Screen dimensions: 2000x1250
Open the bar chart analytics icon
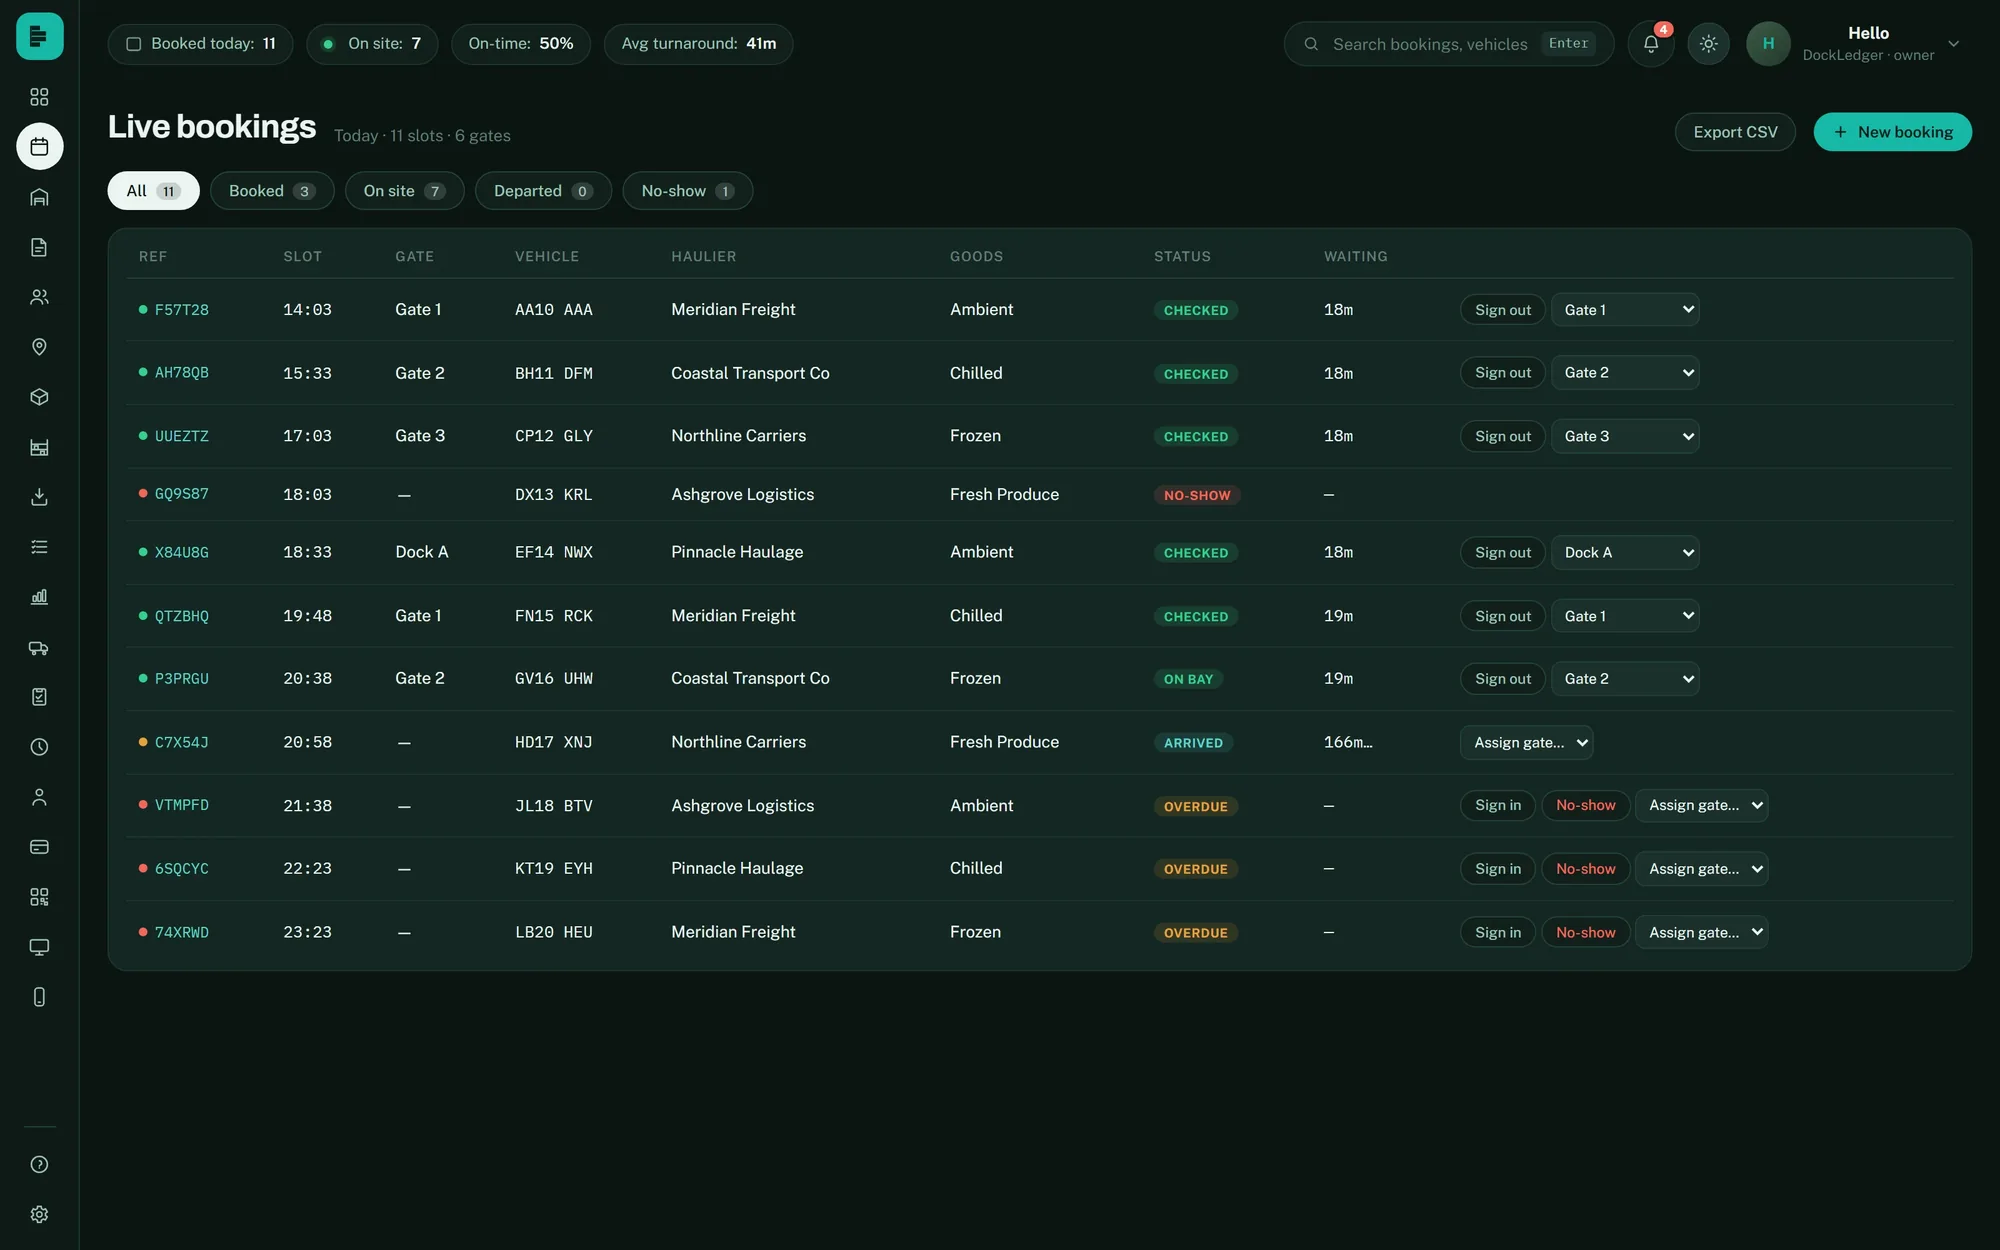point(39,597)
